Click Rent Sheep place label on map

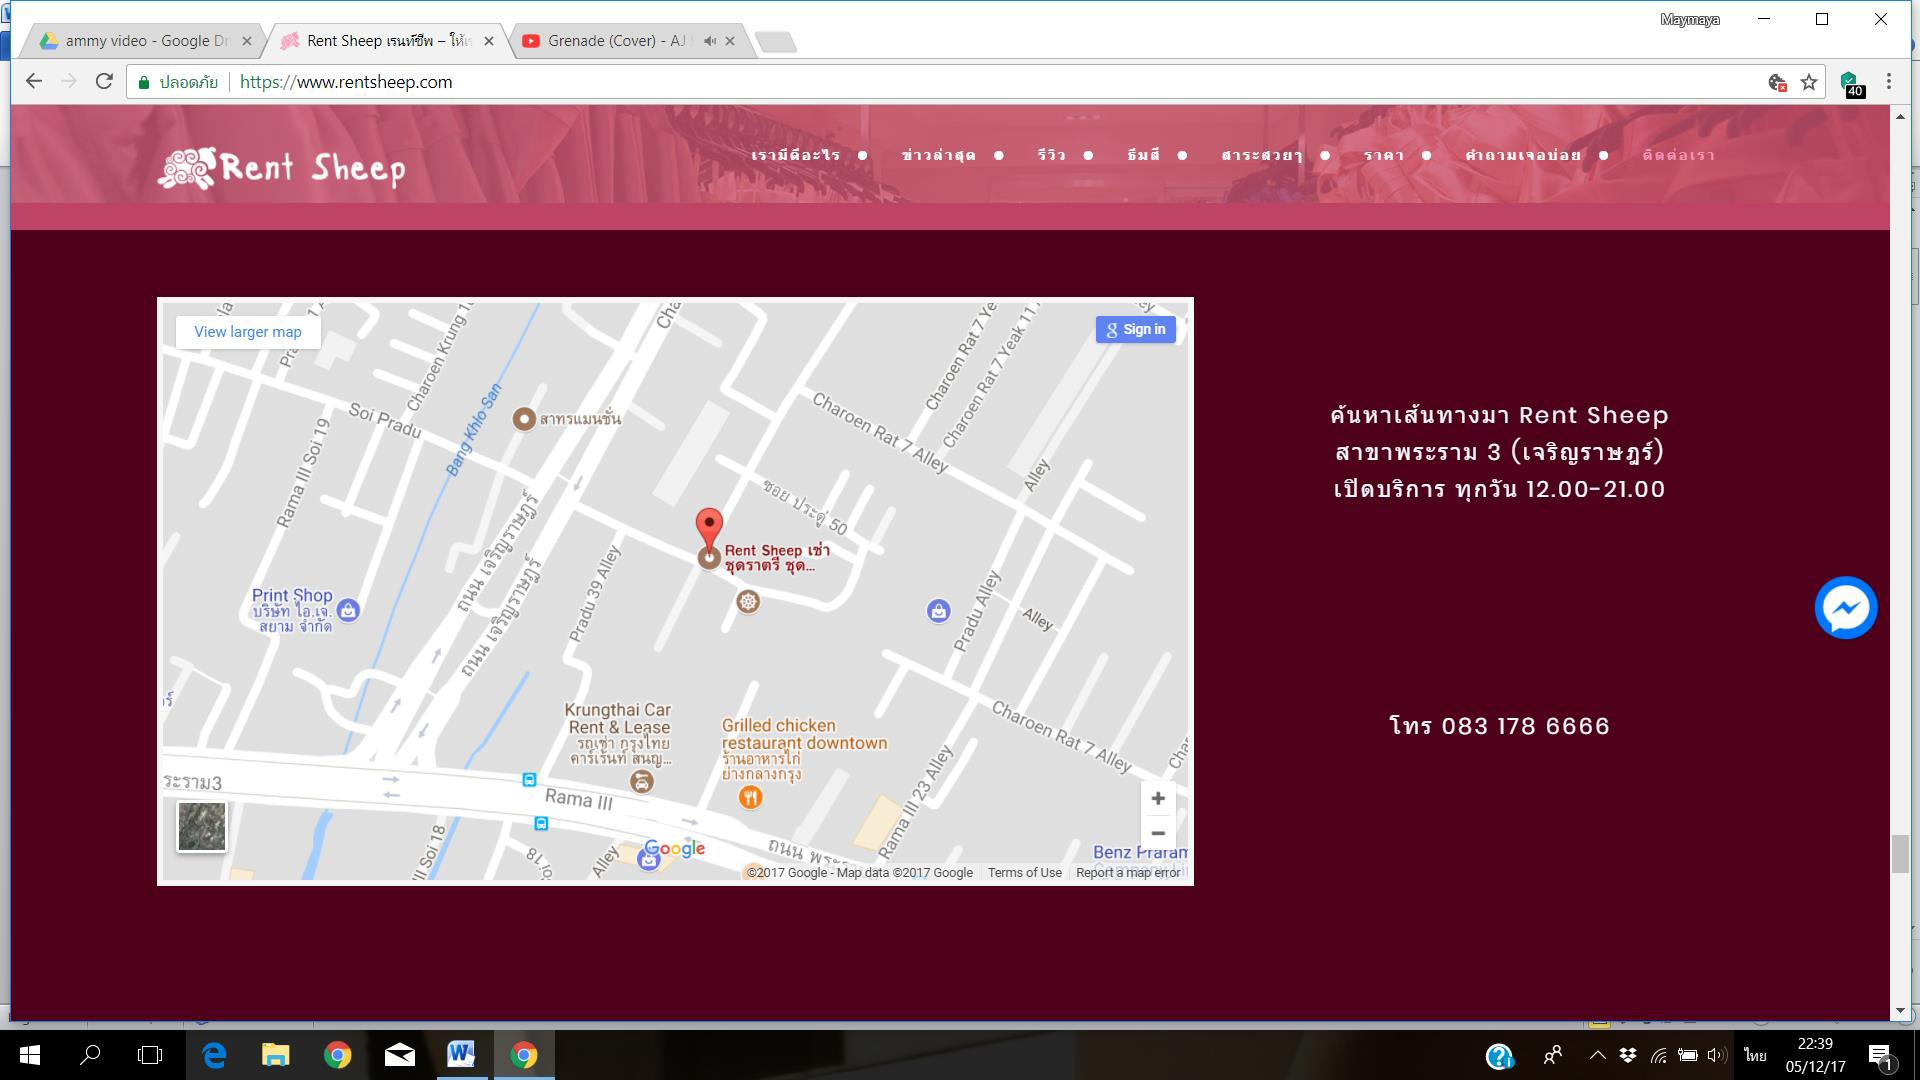[777, 557]
